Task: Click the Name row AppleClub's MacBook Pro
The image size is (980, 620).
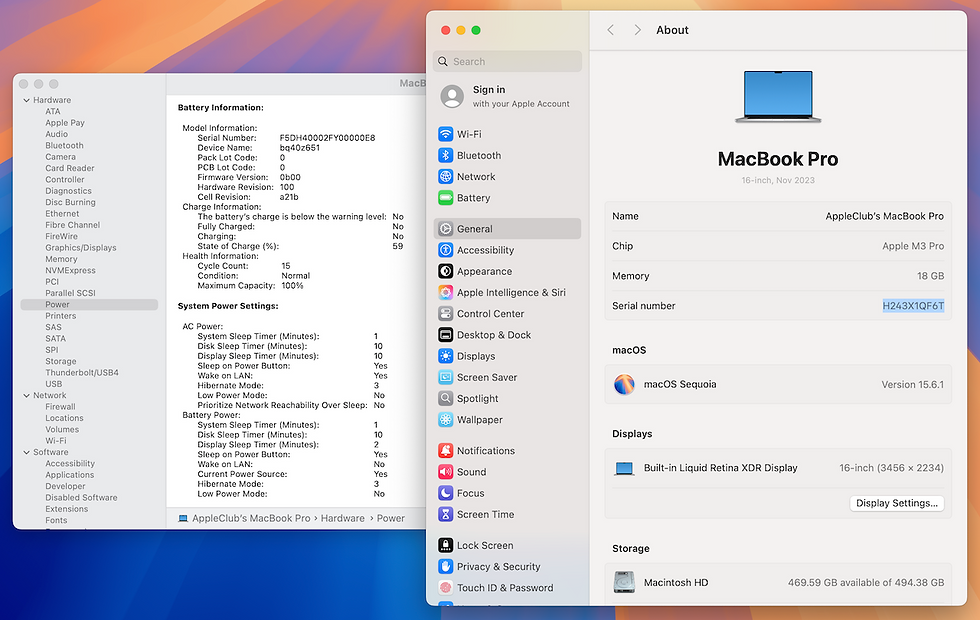Action: coord(778,216)
